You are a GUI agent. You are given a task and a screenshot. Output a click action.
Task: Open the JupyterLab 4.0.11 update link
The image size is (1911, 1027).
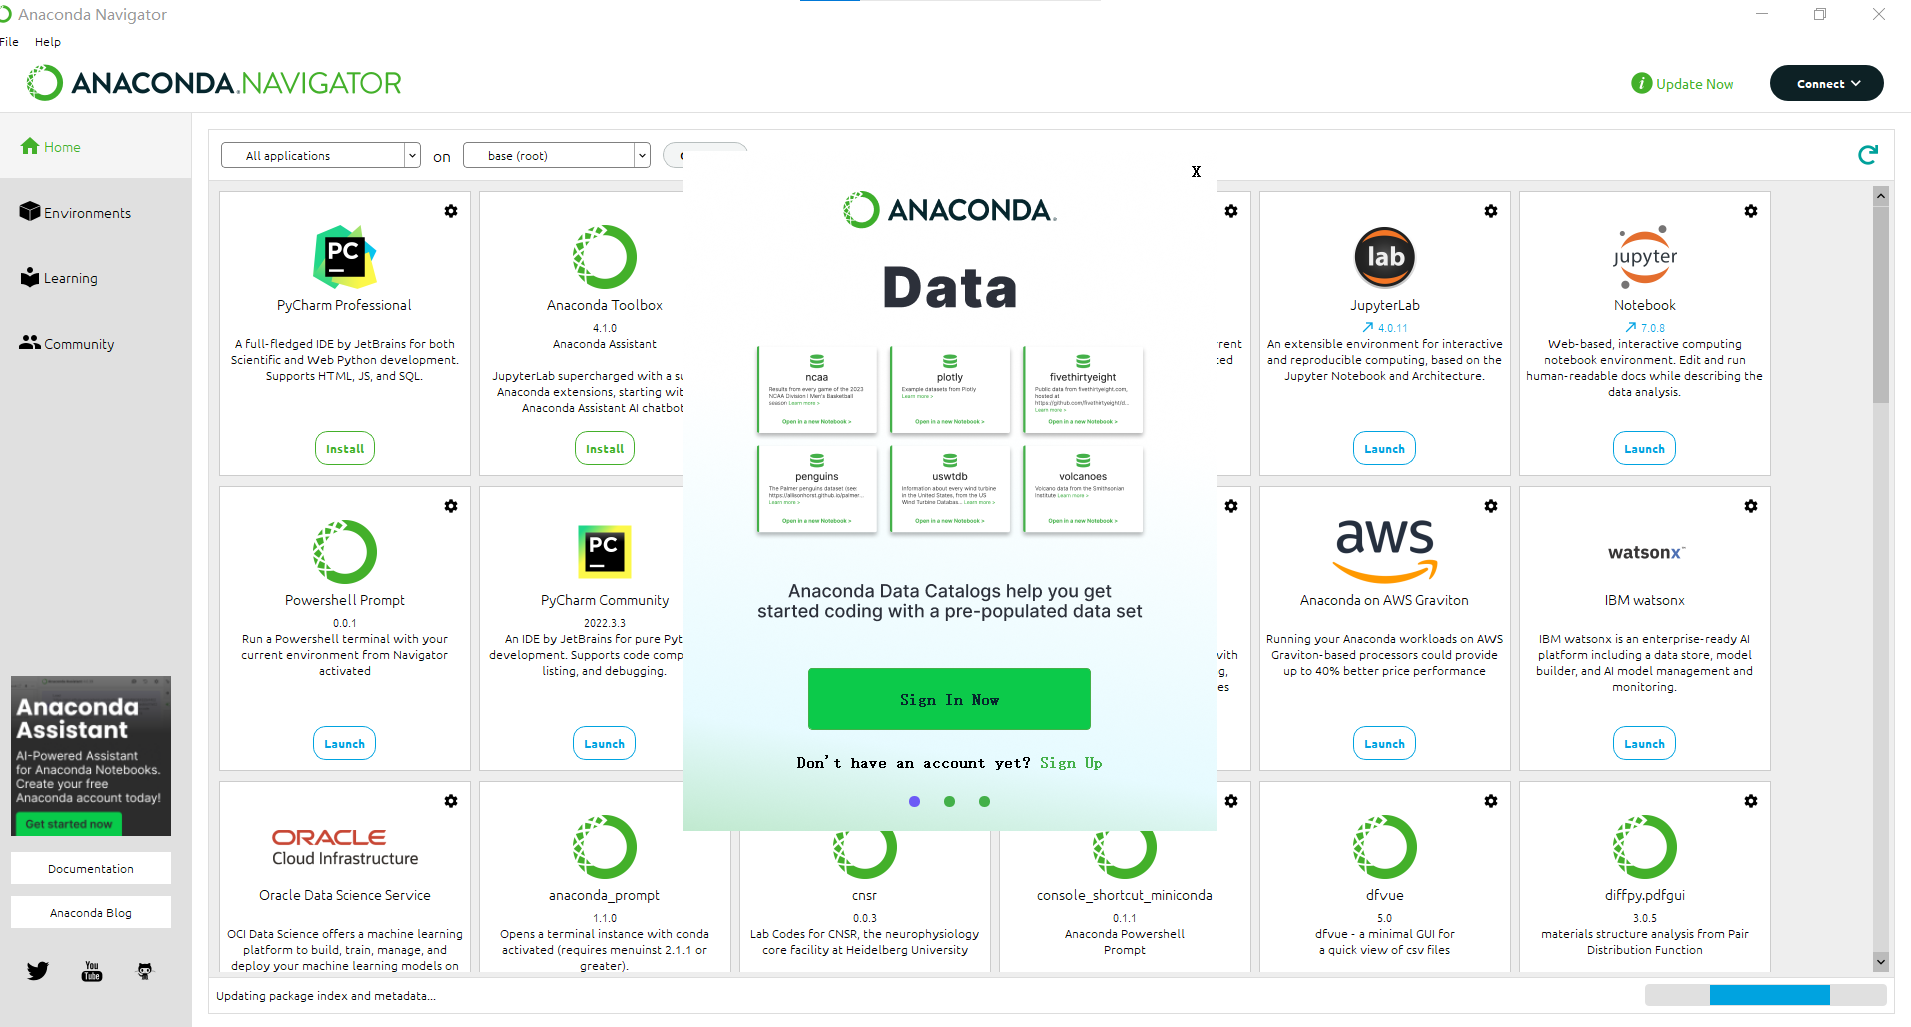[x=1385, y=327]
